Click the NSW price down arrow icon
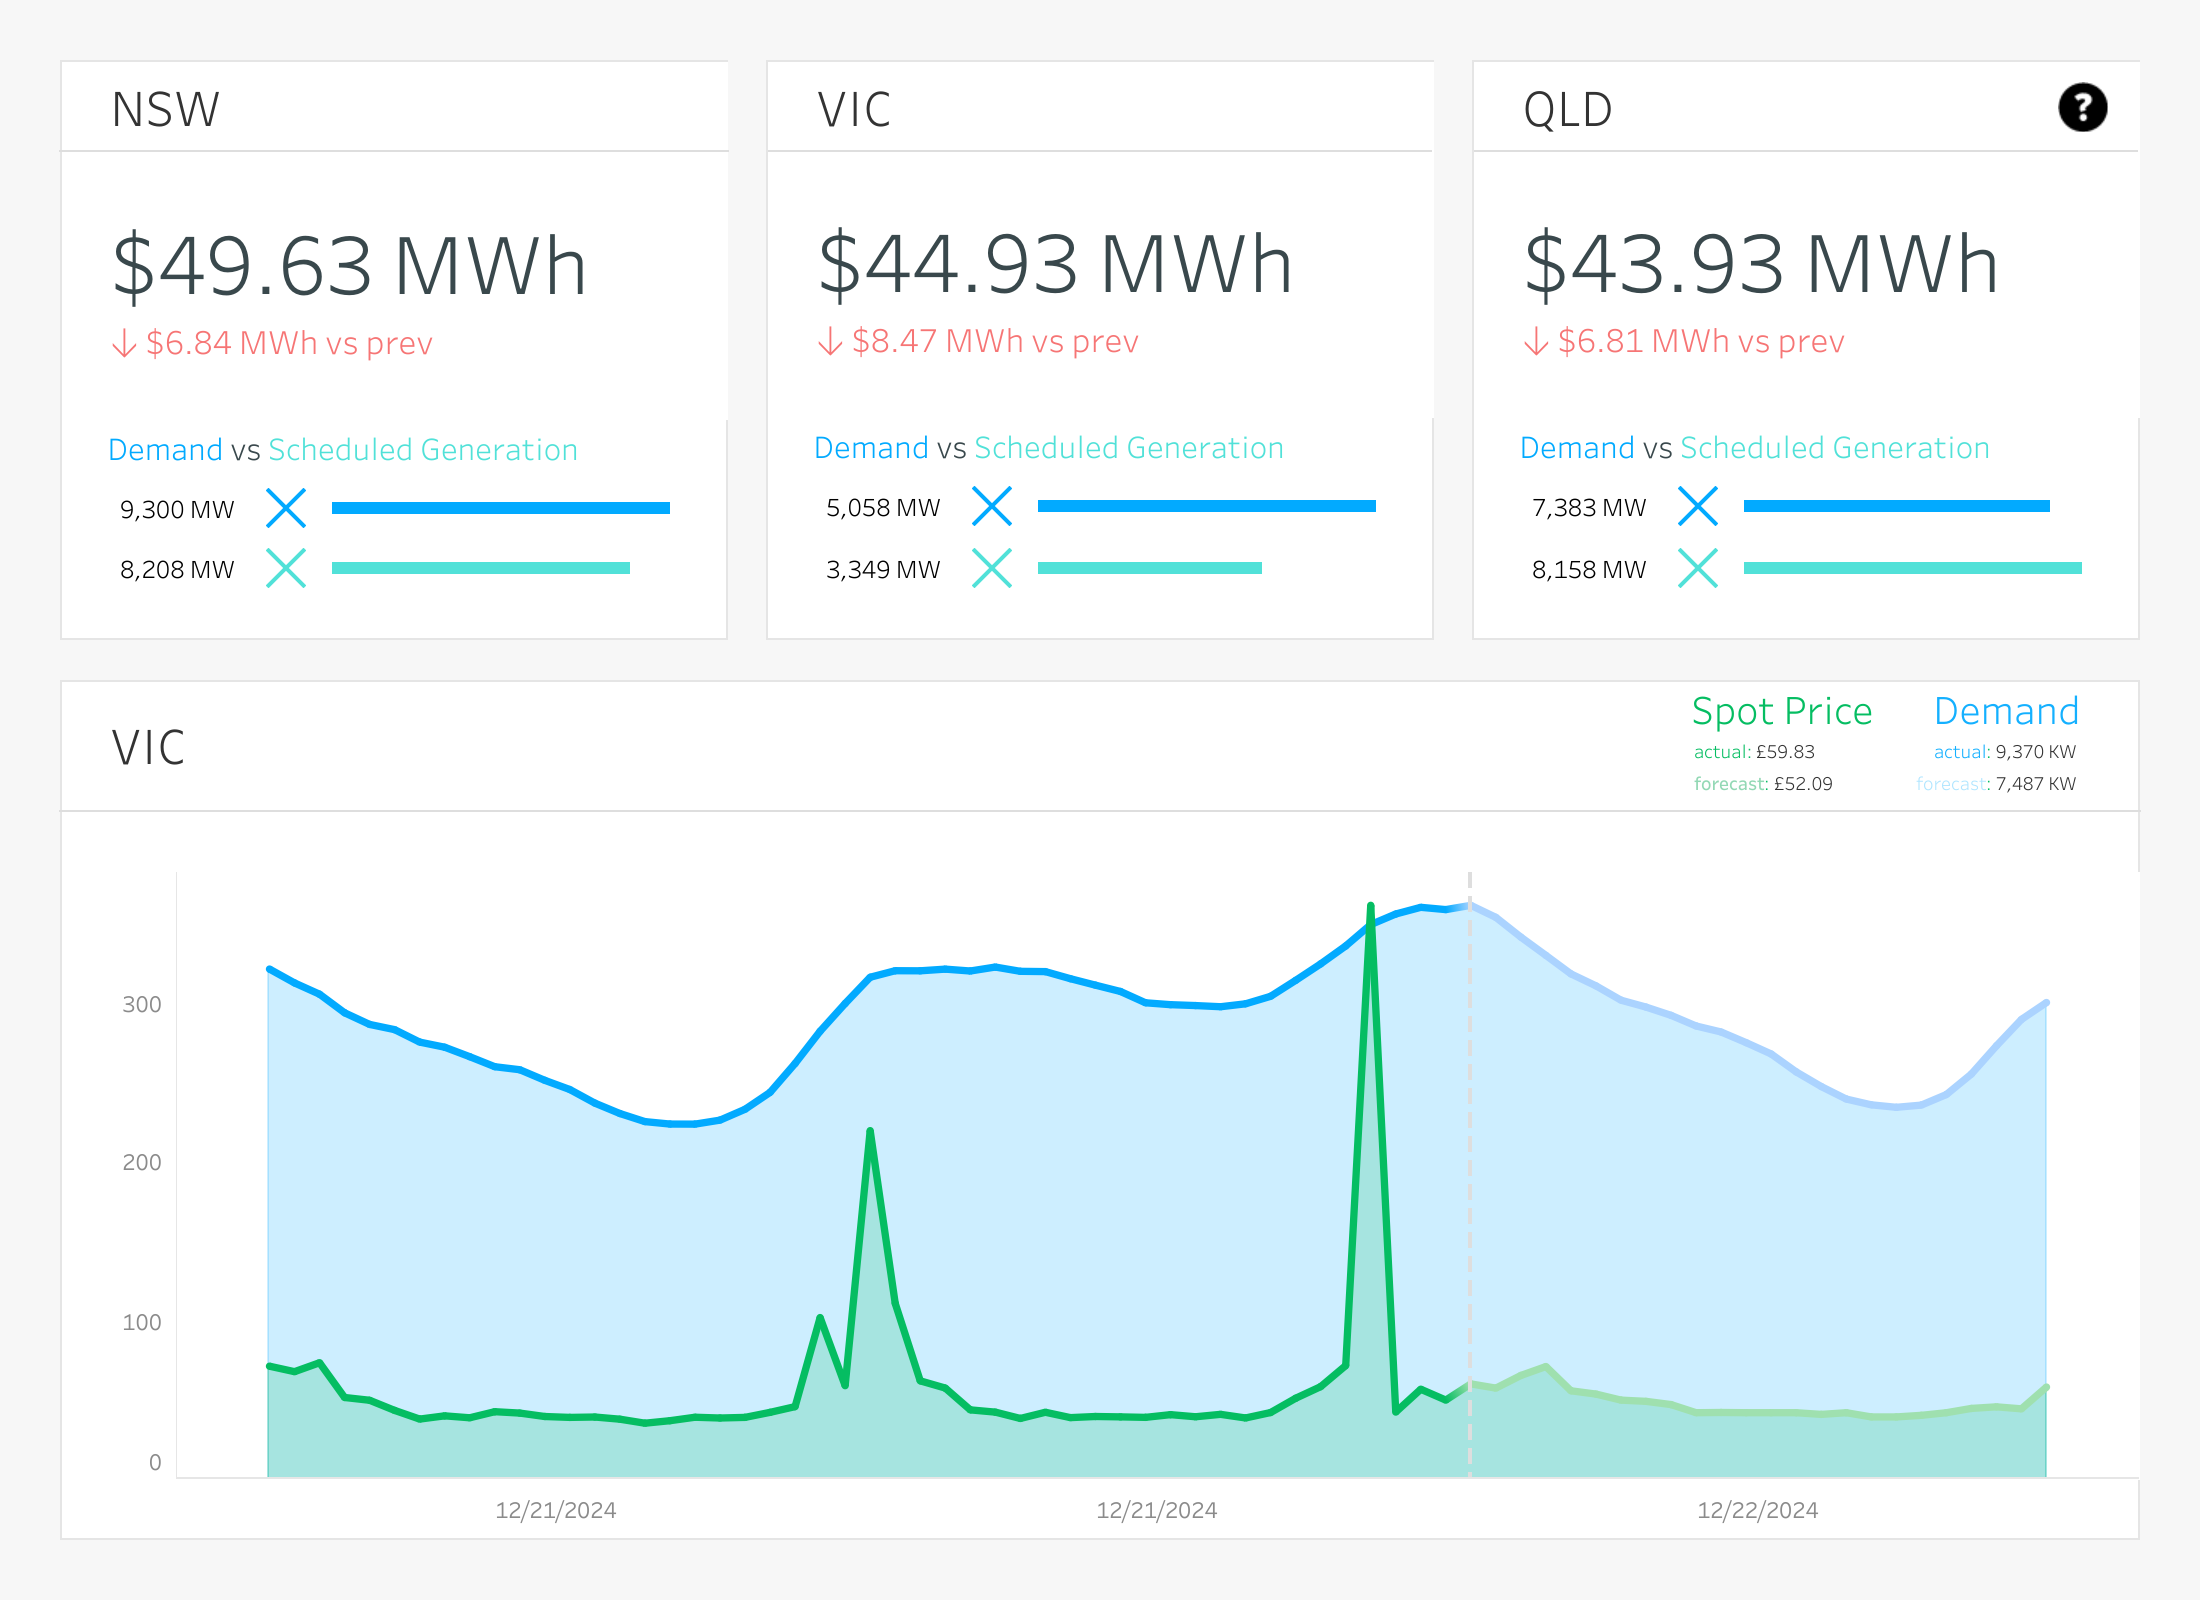Viewport: 2200px width, 1600px height. 124,343
